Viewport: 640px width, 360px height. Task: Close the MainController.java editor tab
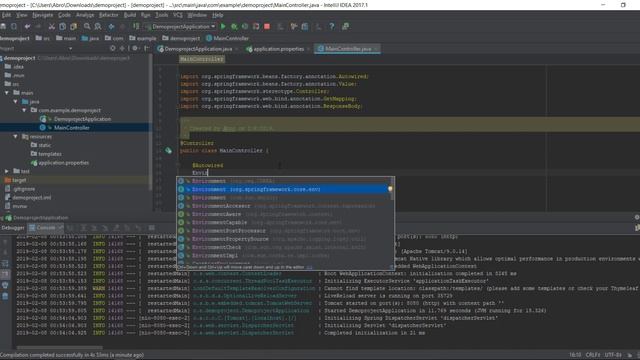pyautogui.click(x=376, y=49)
